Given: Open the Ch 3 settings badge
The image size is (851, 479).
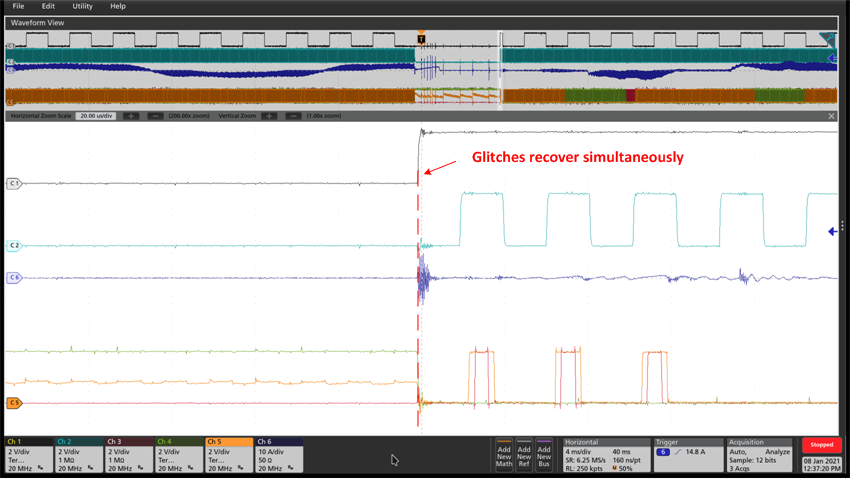Looking at the screenshot, I should click(129, 455).
